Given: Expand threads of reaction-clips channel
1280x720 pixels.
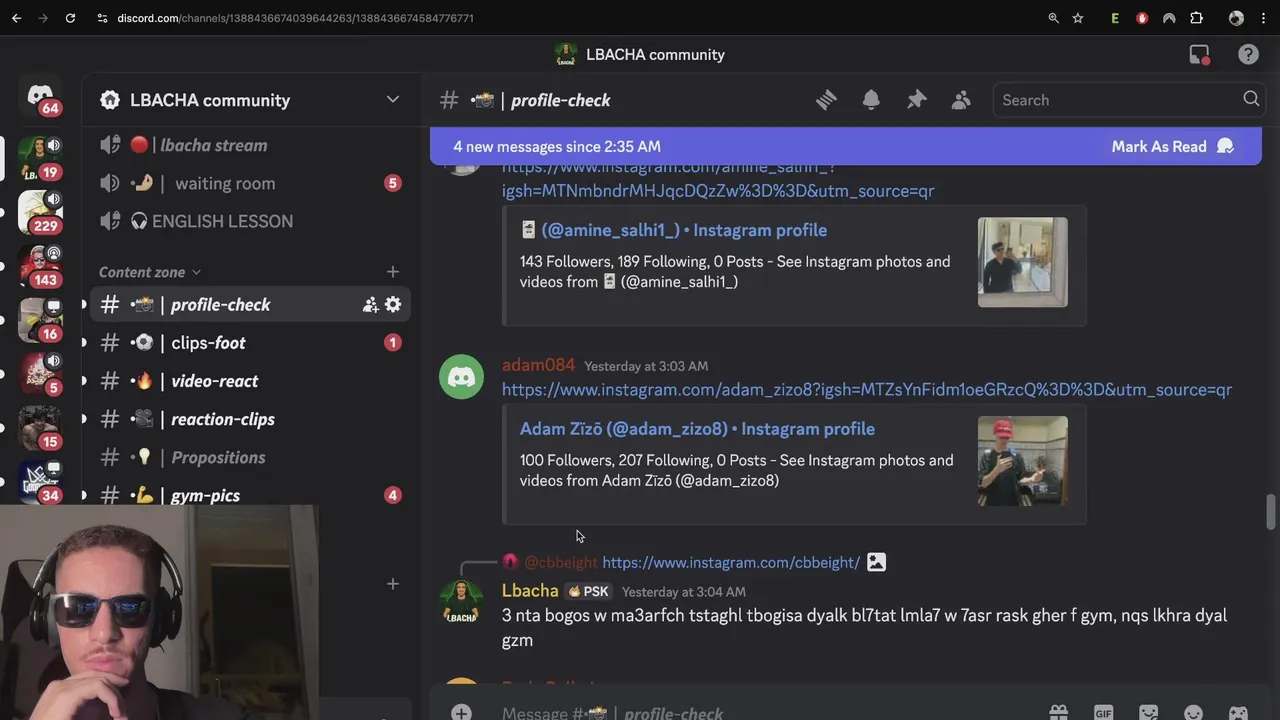Looking at the screenshot, I should point(84,419).
